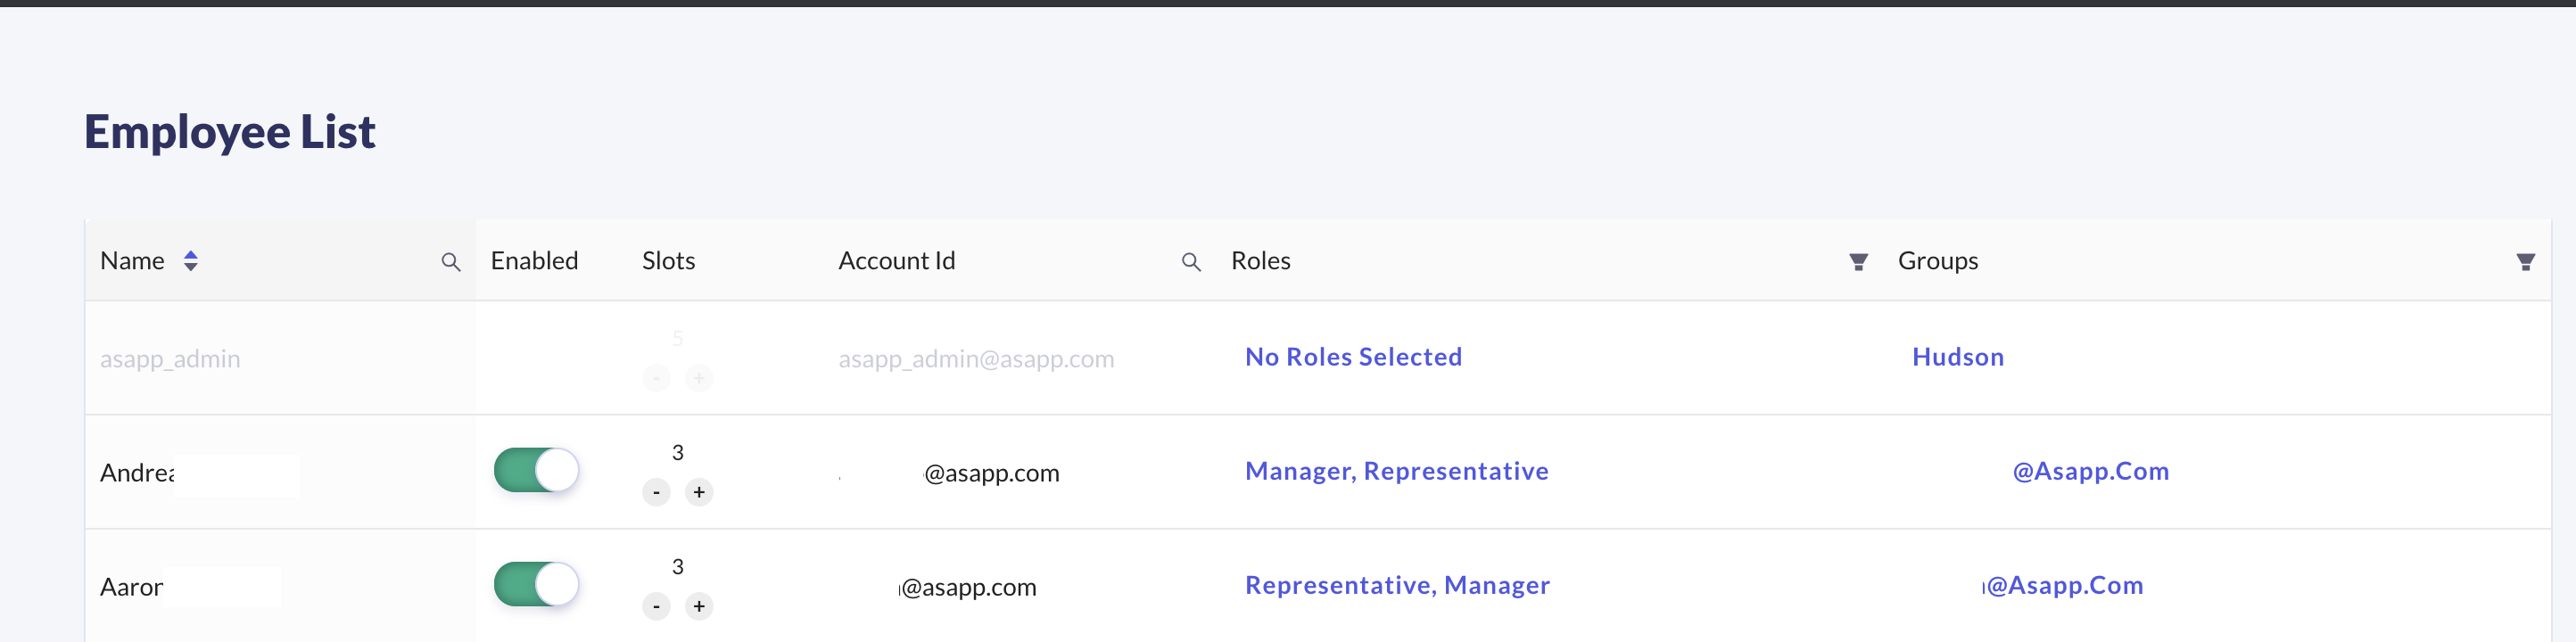Click the greyed plus button for asapp_admin
The image size is (2576, 642).
pos(699,378)
